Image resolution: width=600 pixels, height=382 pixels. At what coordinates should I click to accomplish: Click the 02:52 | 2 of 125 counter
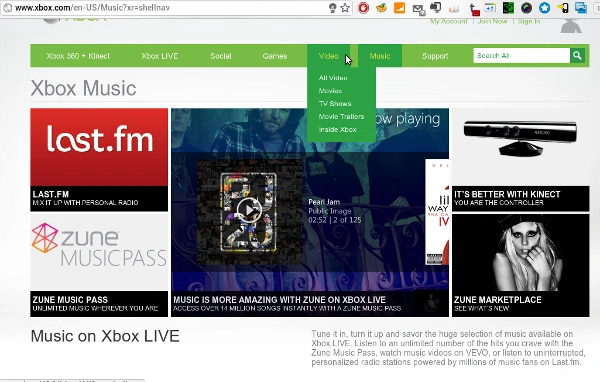click(x=335, y=220)
